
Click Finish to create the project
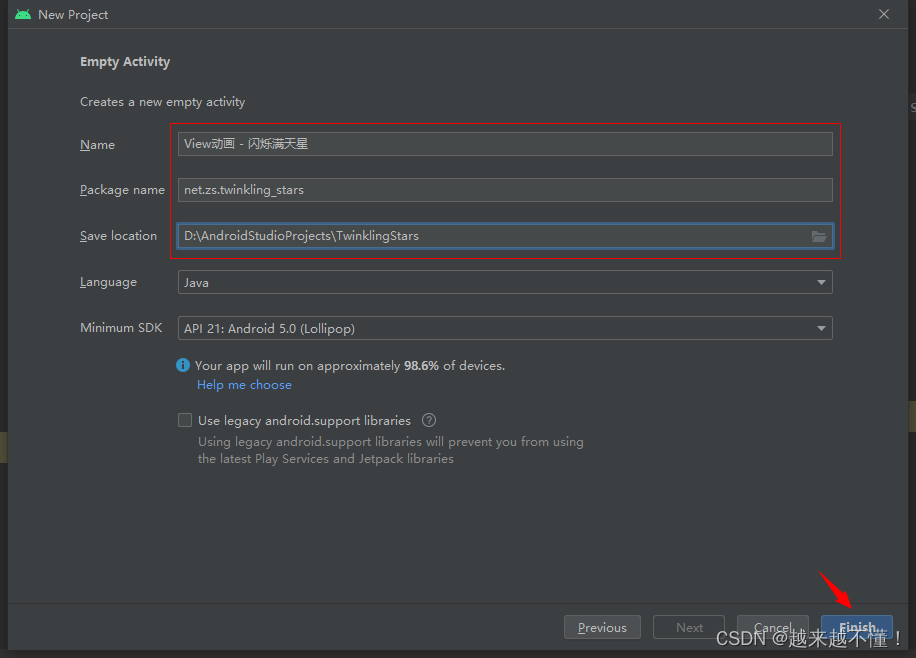click(x=857, y=627)
